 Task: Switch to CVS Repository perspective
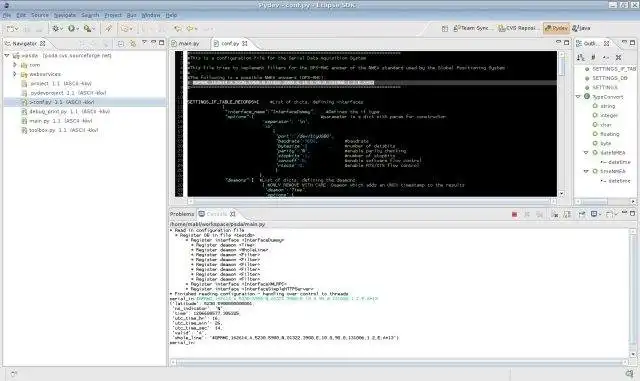click(518, 28)
